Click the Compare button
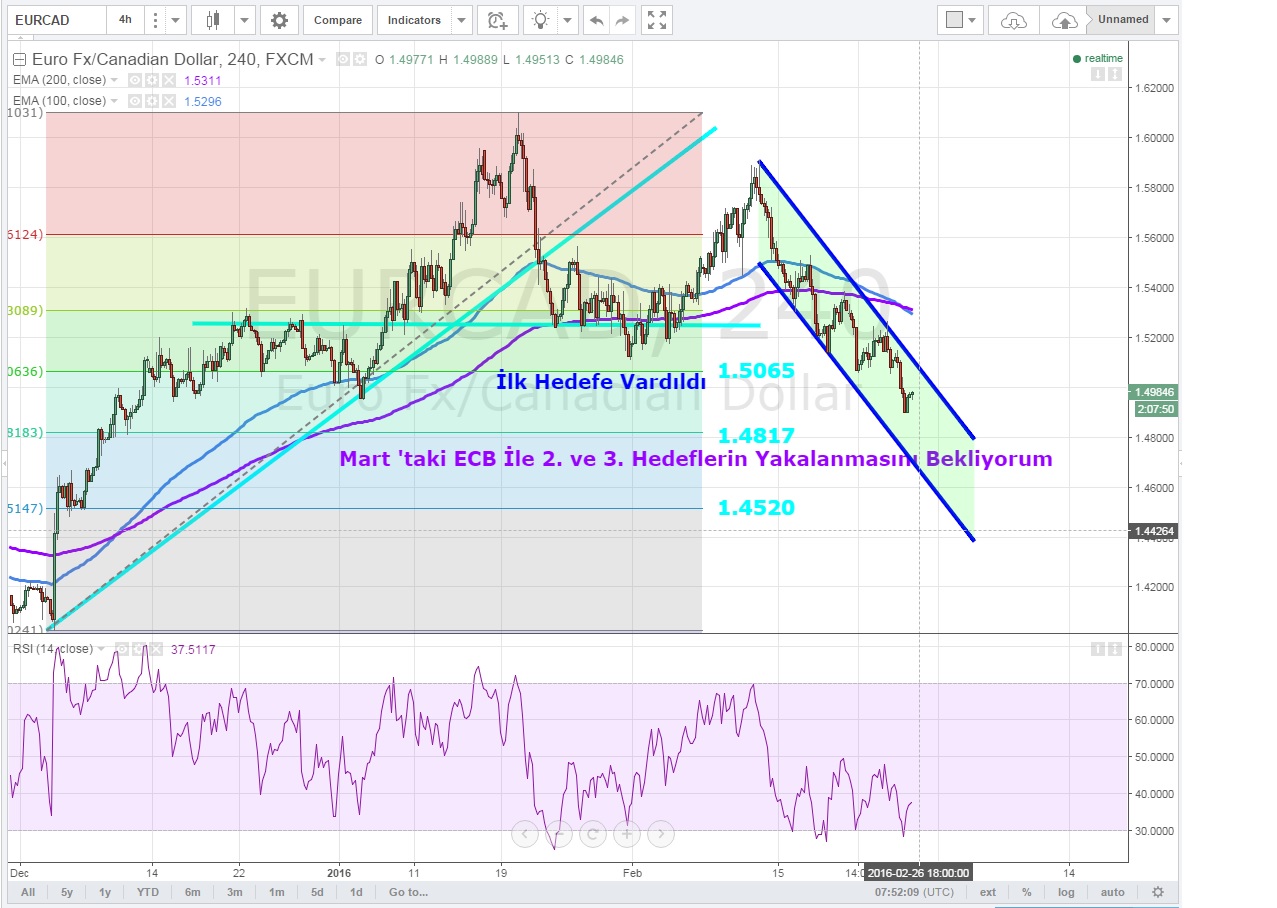 click(x=337, y=20)
